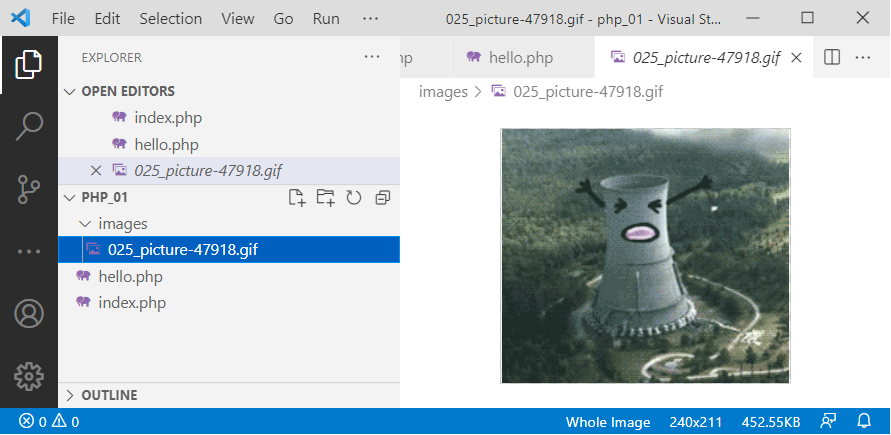891x435 pixels.
Task: Open the notifications bell in status bar
Action: [863, 422]
